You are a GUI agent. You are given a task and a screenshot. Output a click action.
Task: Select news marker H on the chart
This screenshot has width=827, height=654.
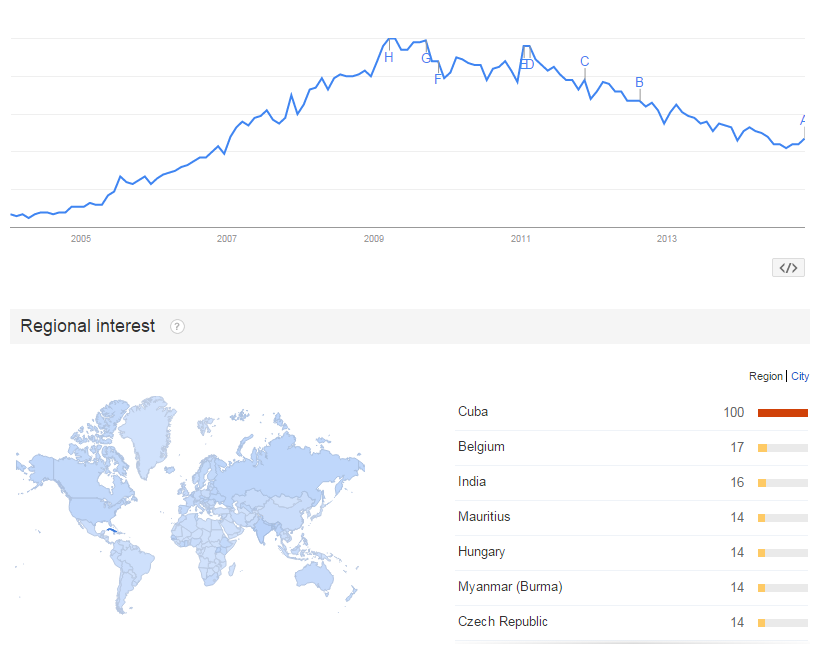[x=389, y=57]
